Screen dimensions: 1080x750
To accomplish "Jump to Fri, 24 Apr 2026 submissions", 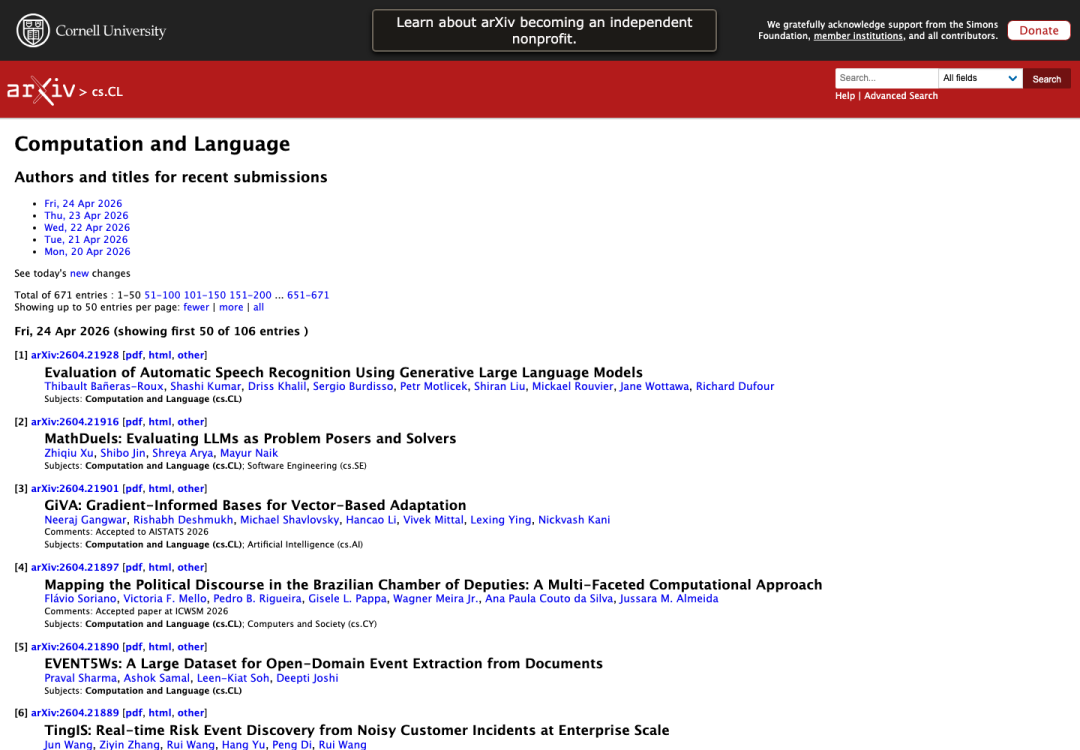I will point(83,203).
